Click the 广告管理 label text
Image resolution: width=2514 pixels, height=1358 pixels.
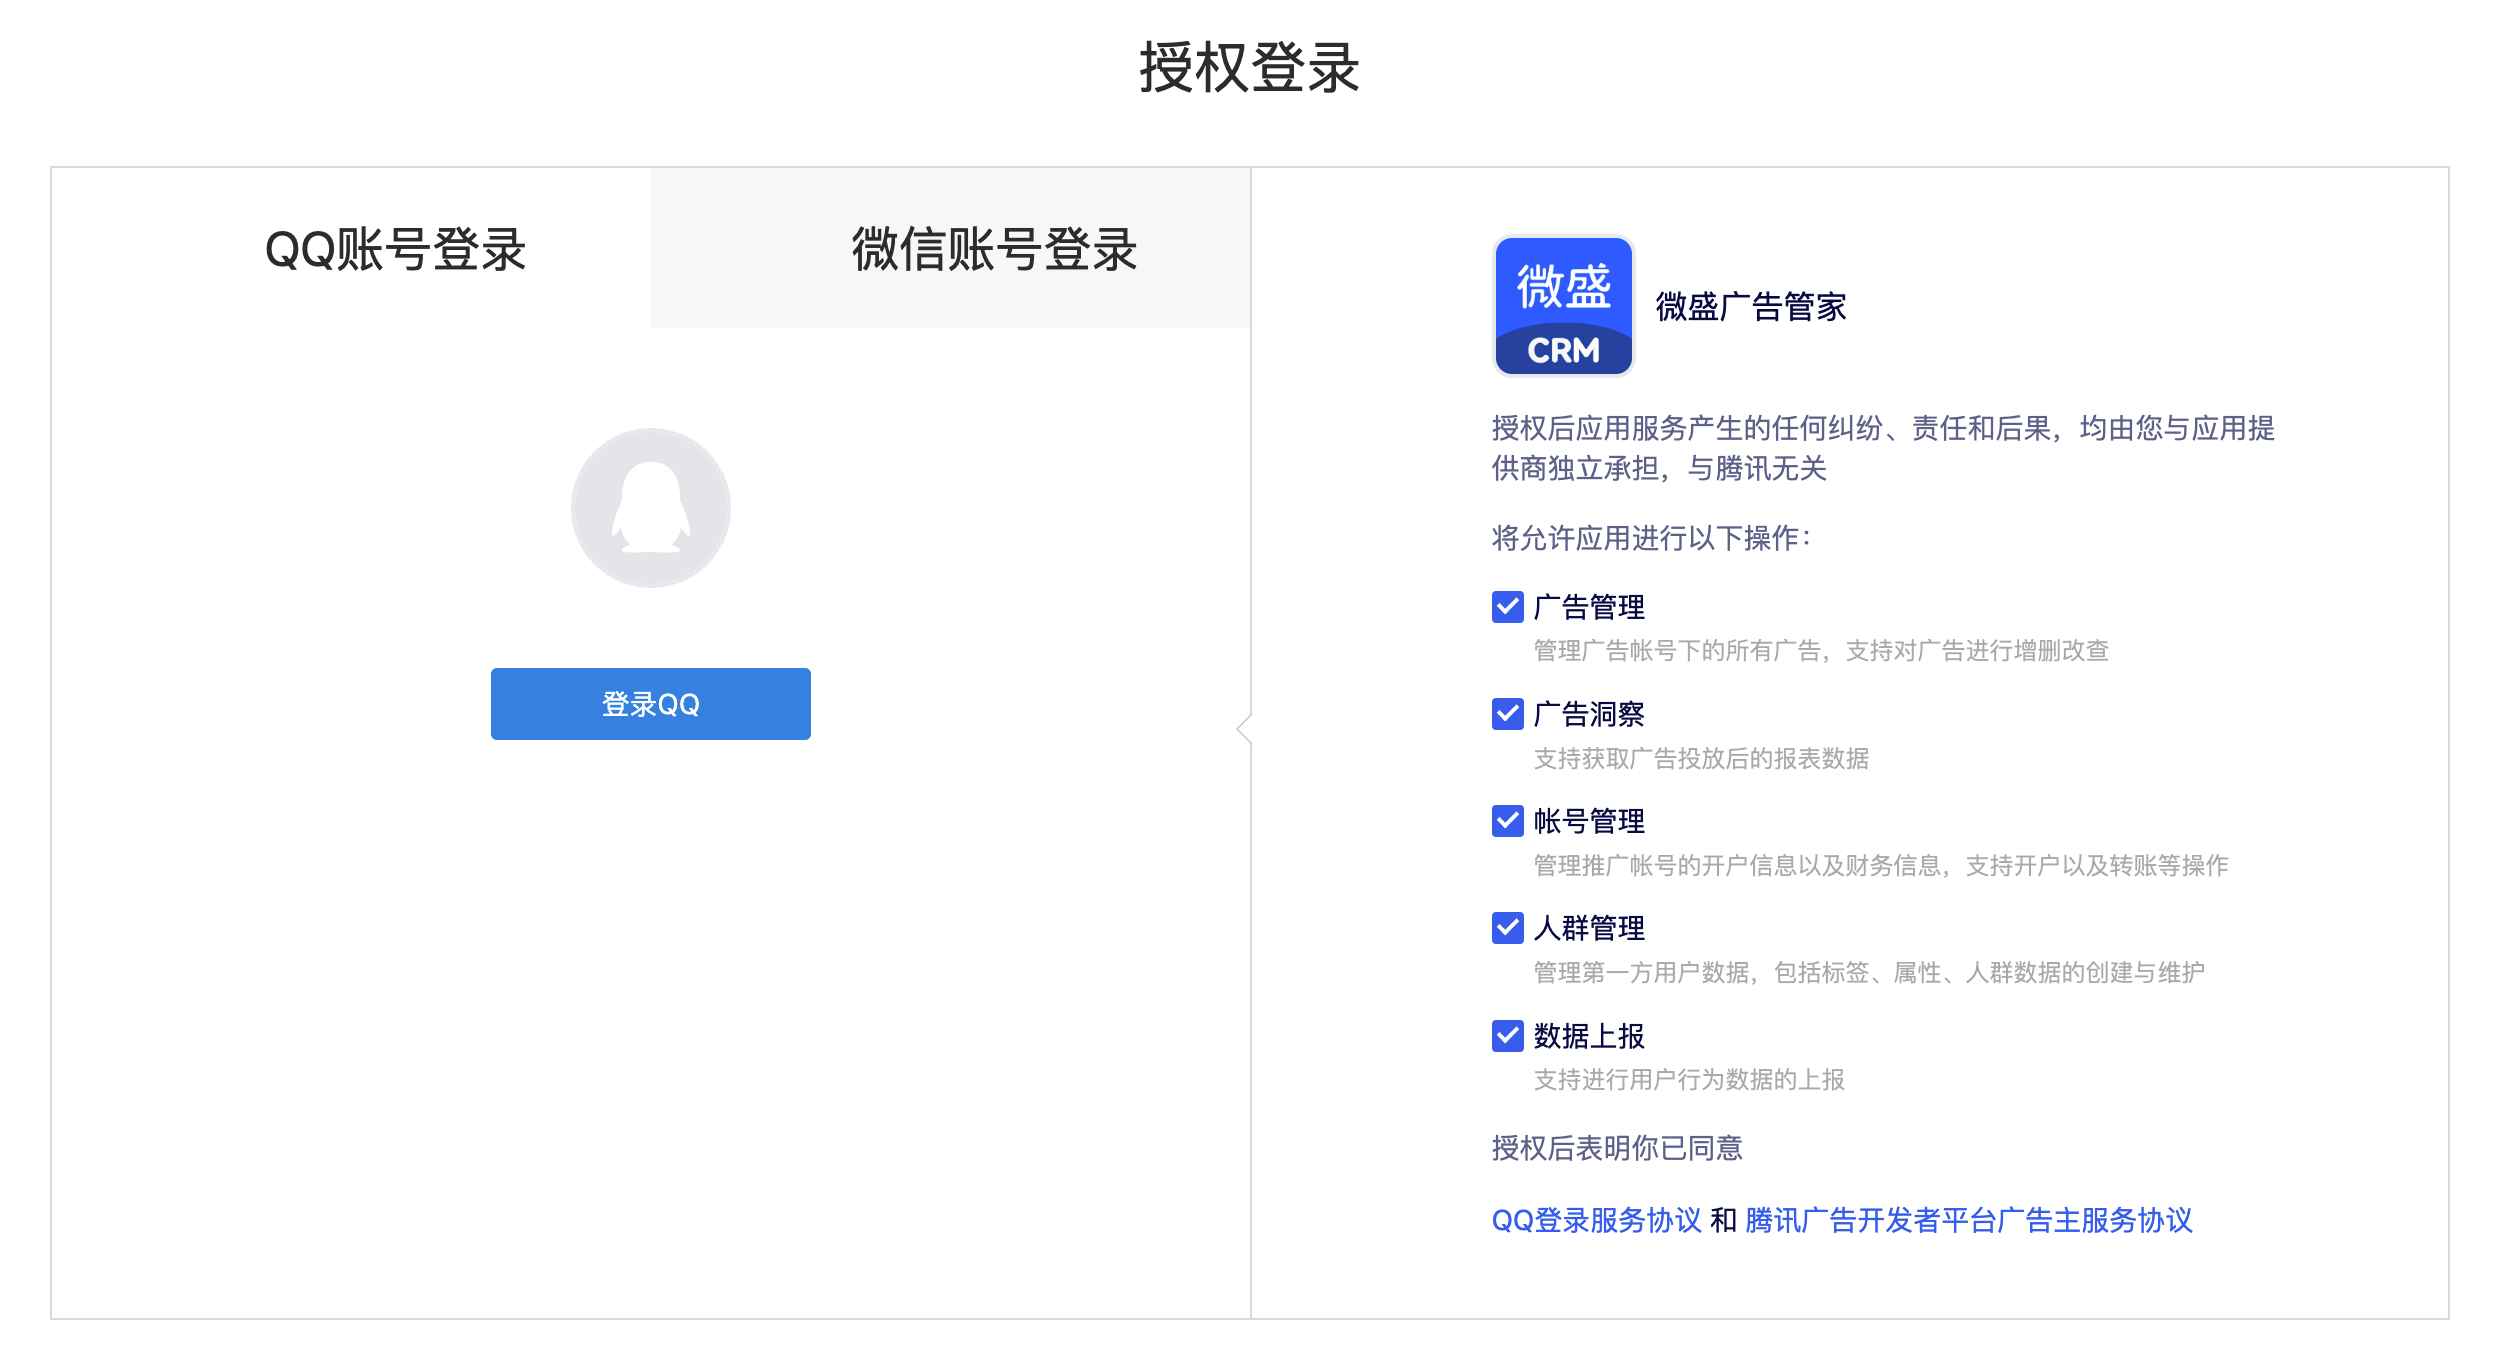(1589, 607)
